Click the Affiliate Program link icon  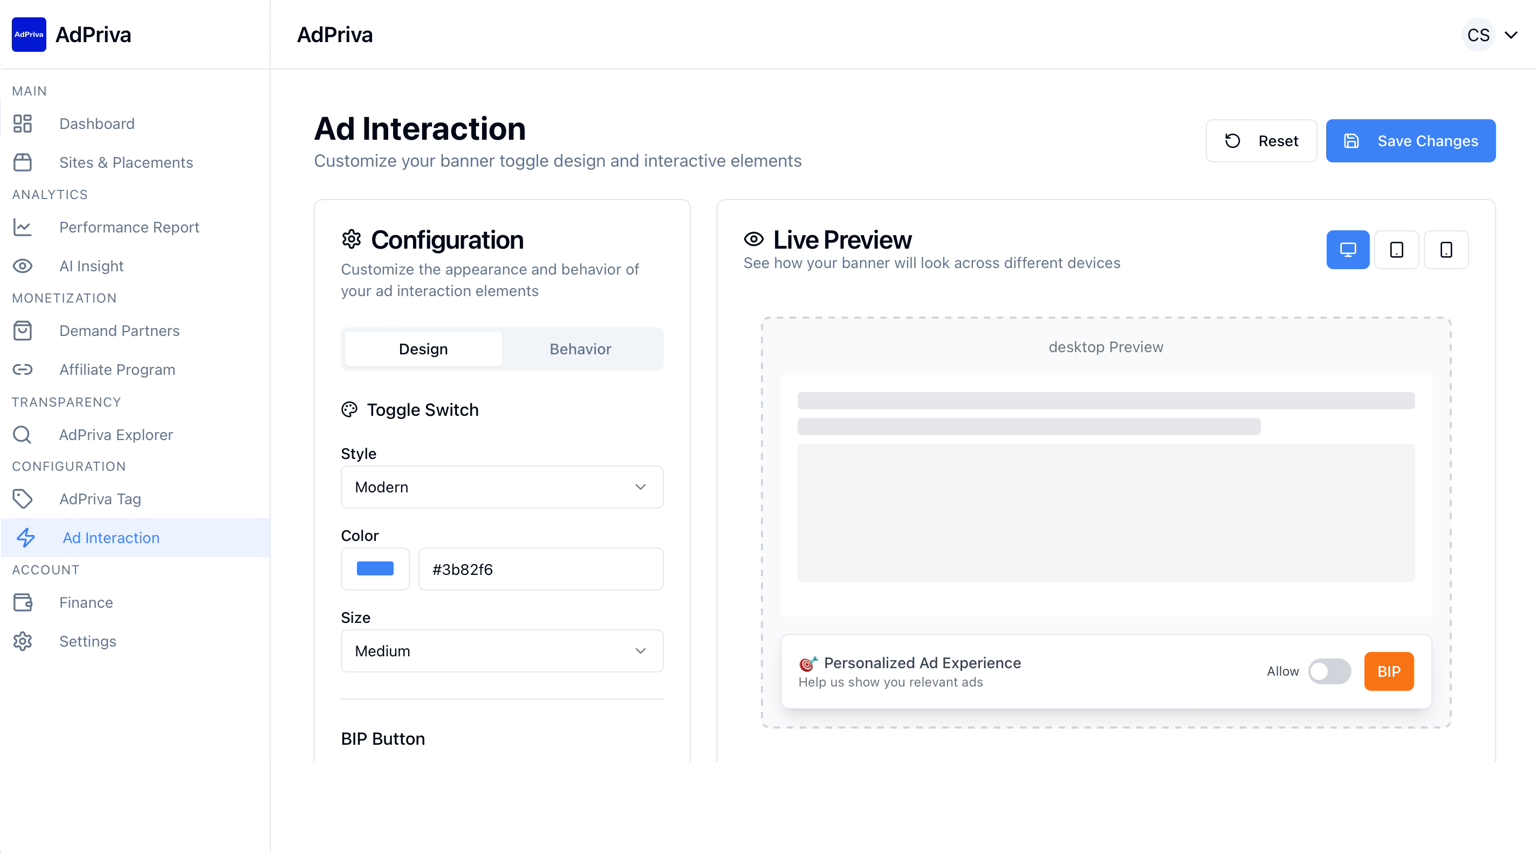pos(23,370)
